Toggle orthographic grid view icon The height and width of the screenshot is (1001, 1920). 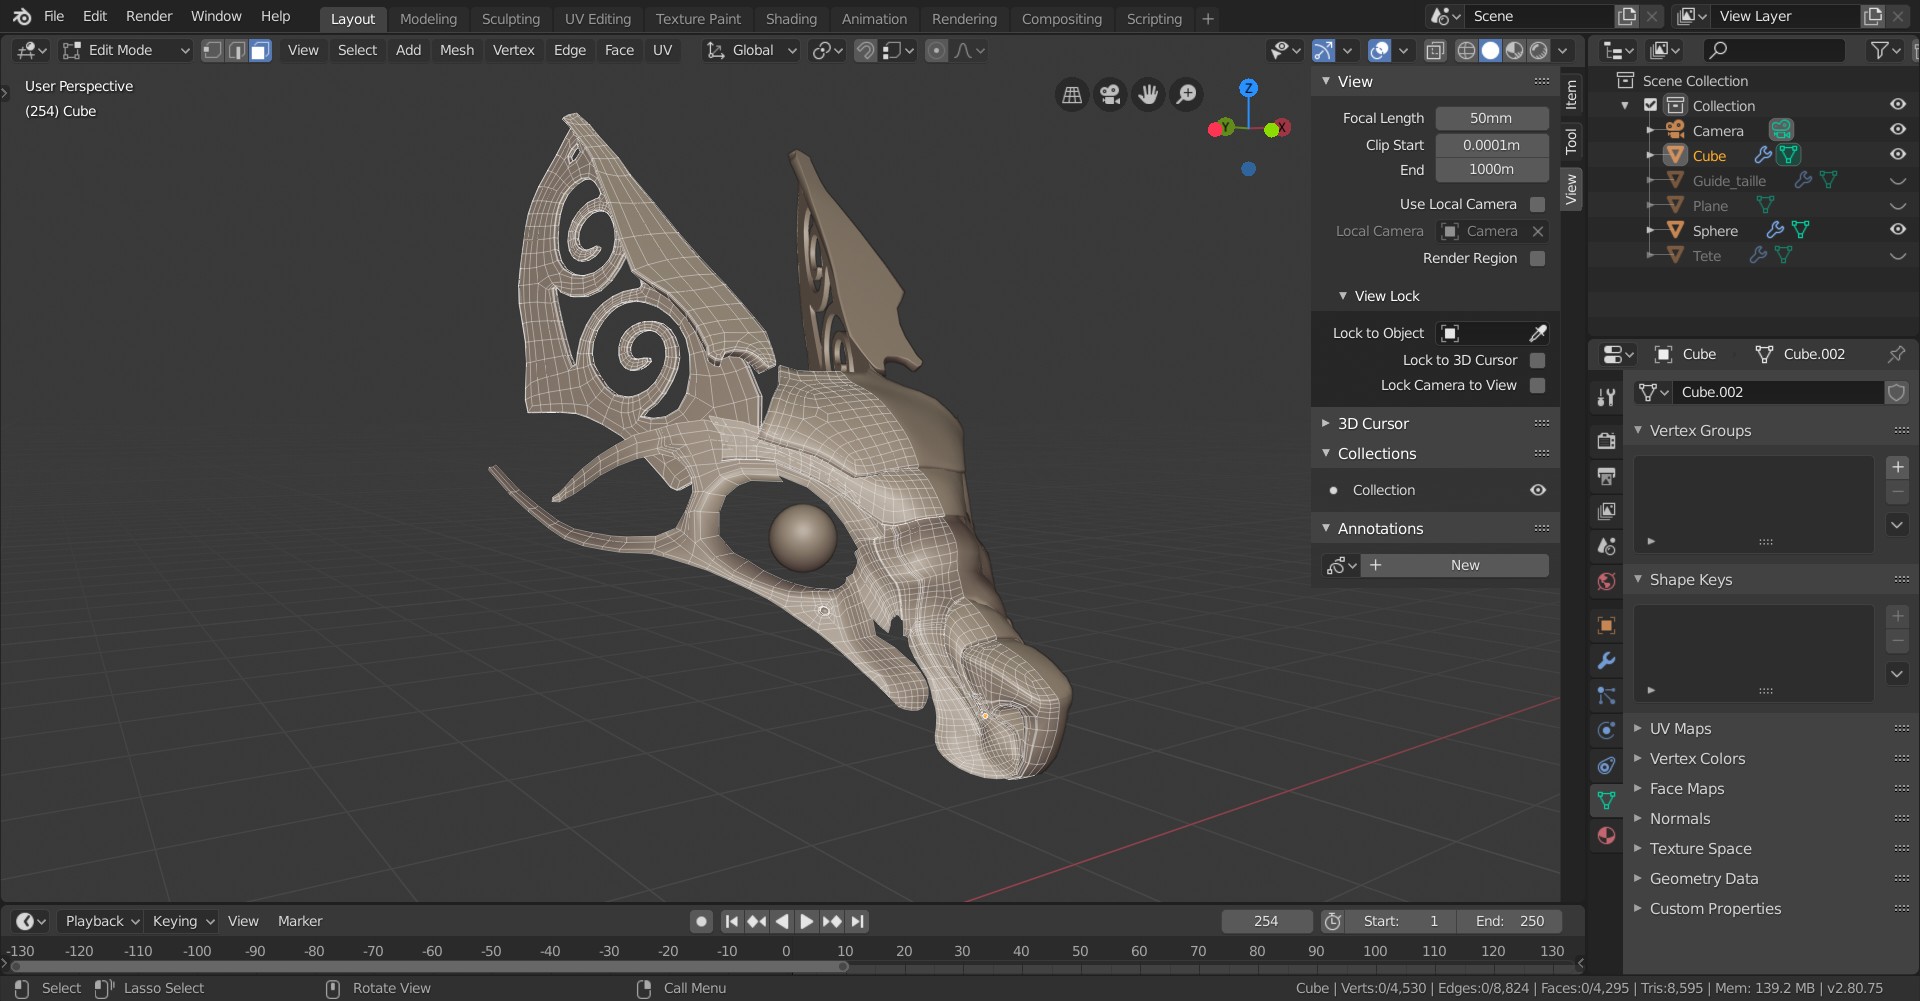tap(1071, 95)
